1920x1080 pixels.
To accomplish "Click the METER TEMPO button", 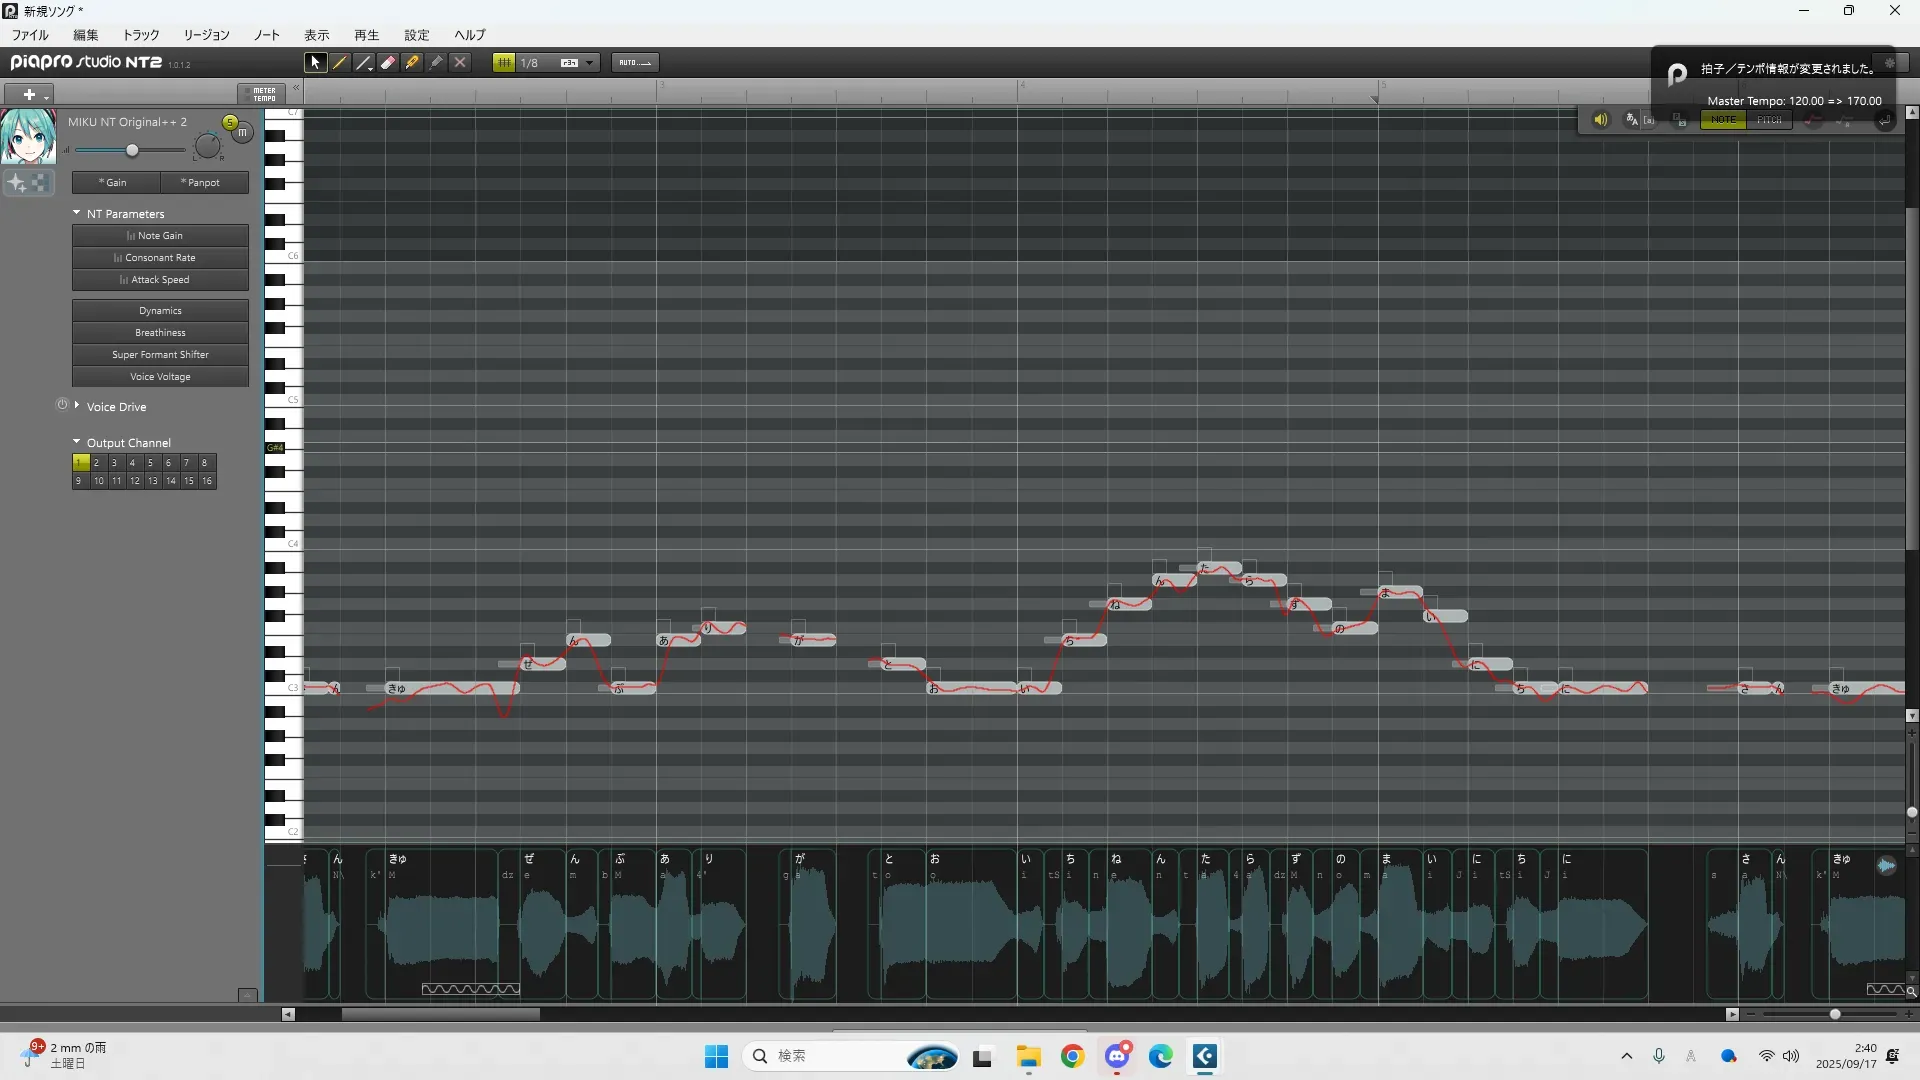I will pos(263,94).
